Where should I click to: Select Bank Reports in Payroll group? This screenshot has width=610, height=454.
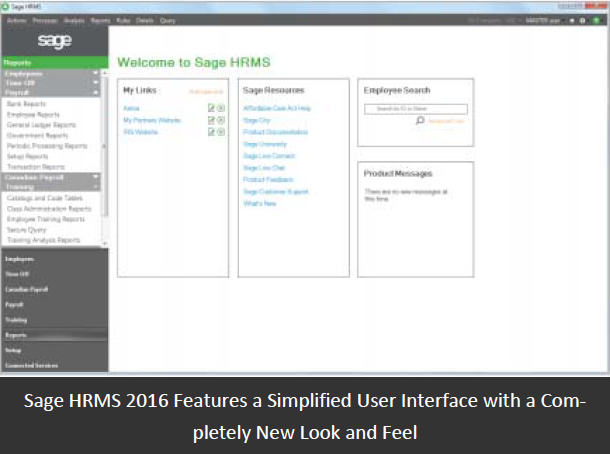tap(26, 103)
